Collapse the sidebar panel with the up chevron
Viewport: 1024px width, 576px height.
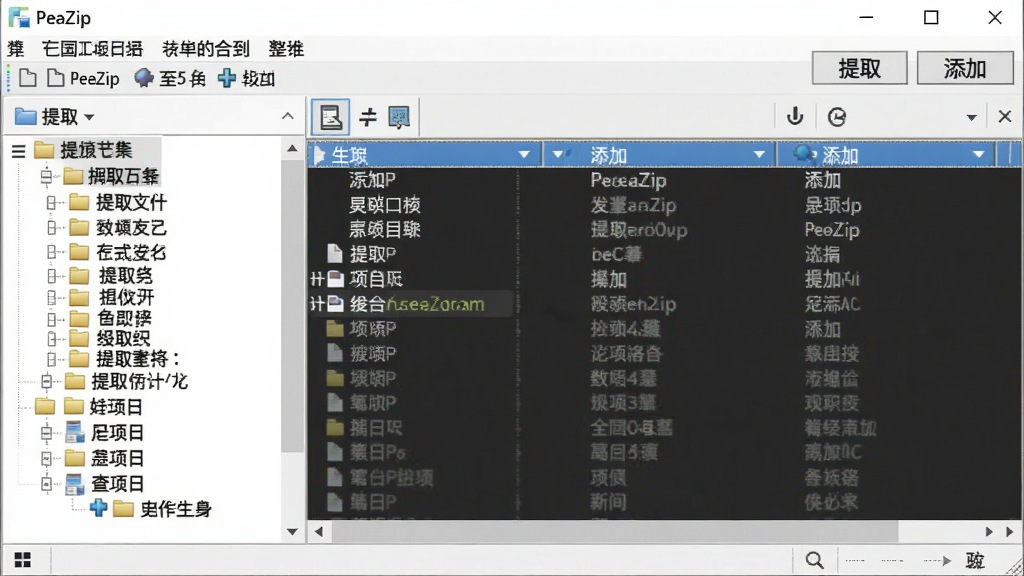pos(287,116)
